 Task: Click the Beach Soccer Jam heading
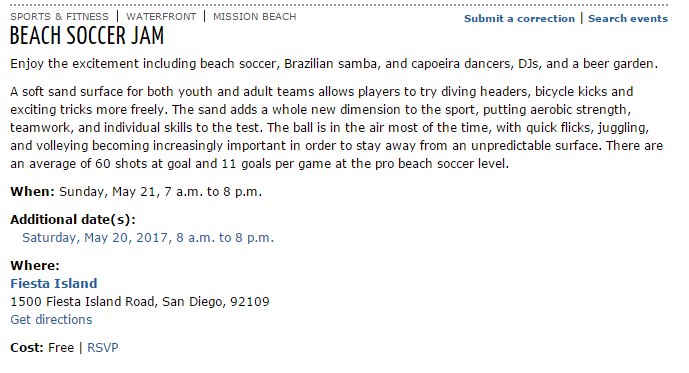(x=87, y=36)
